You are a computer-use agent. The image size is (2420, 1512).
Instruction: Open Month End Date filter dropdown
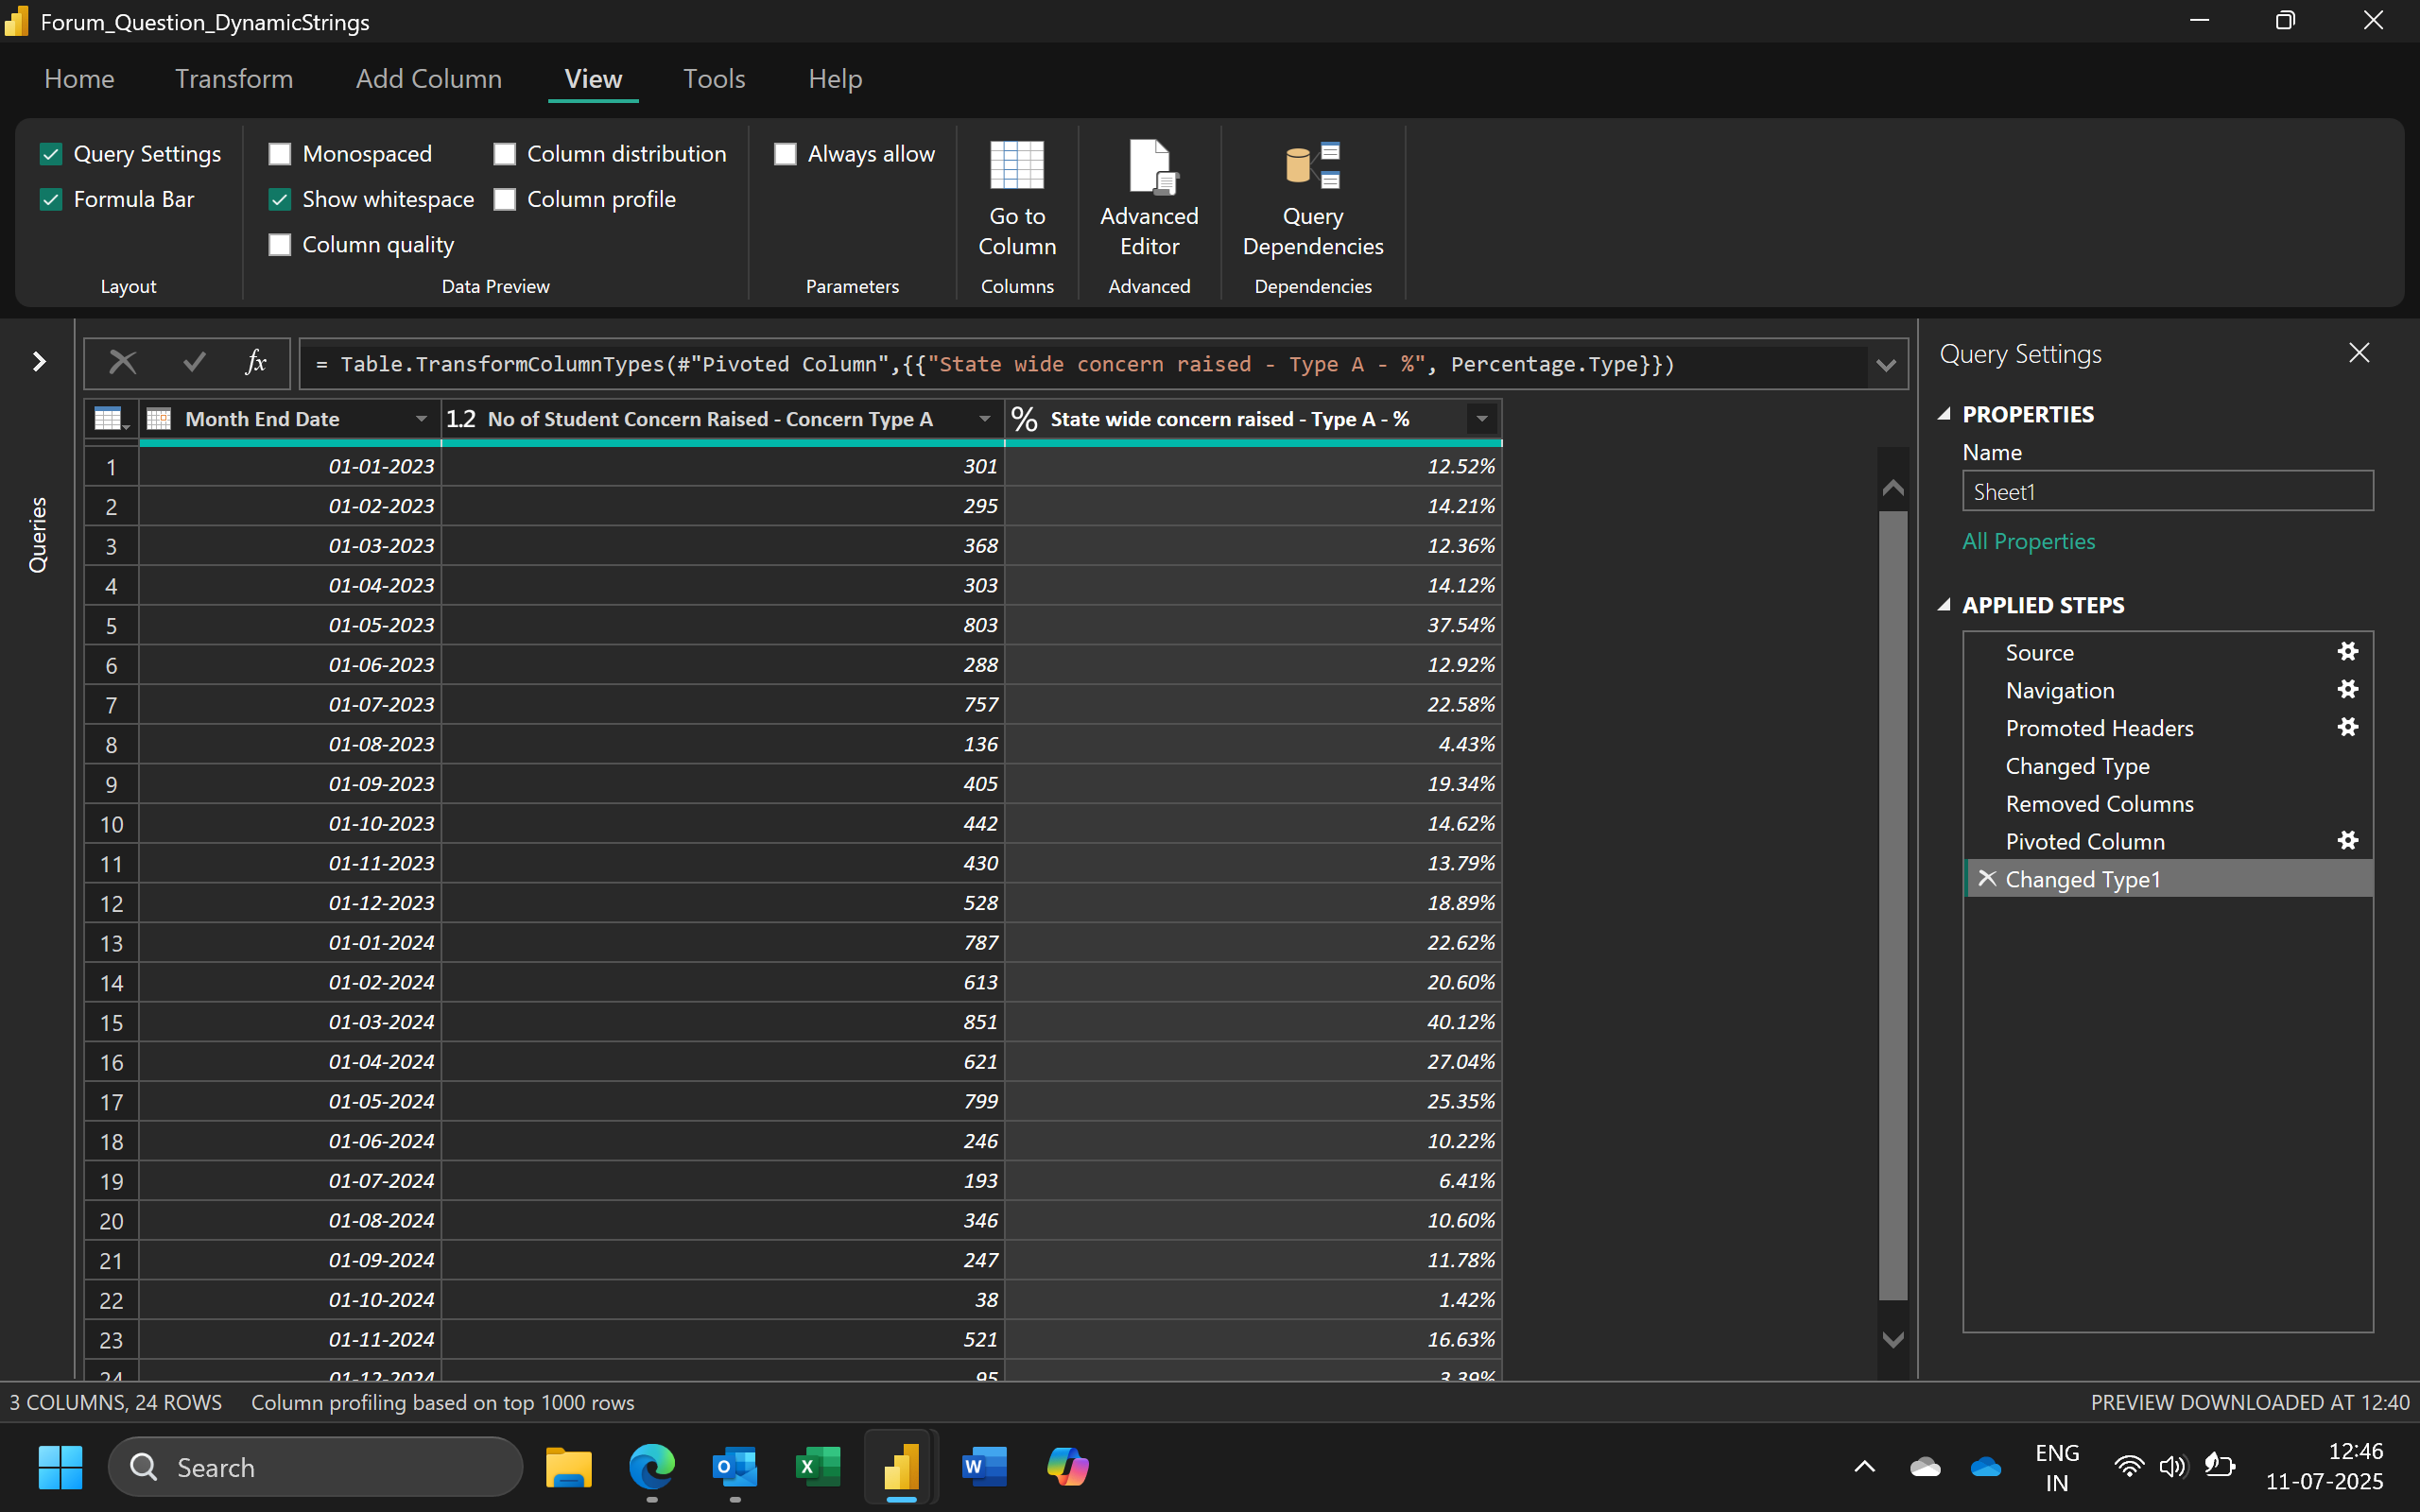tap(421, 419)
